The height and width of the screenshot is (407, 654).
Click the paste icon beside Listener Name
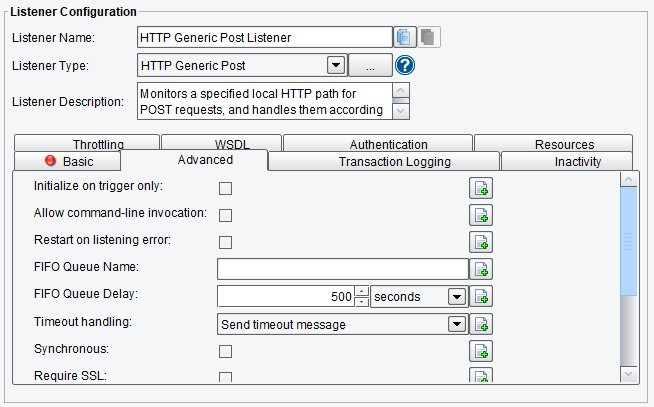(x=428, y=37)
